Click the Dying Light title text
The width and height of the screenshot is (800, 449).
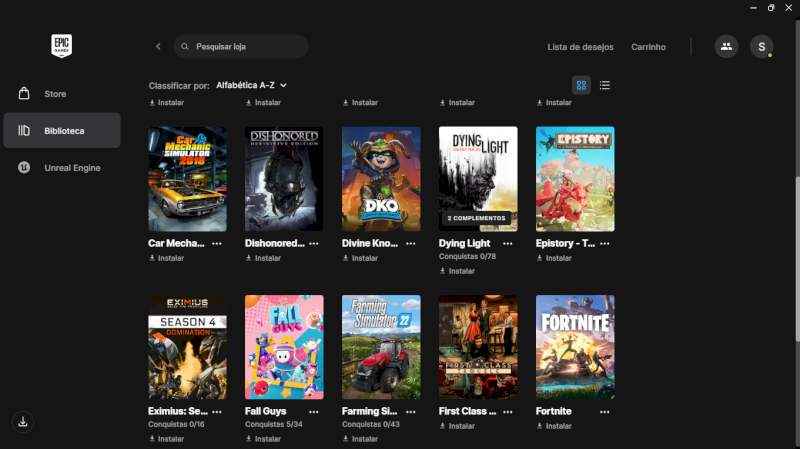tap(464, 243)
